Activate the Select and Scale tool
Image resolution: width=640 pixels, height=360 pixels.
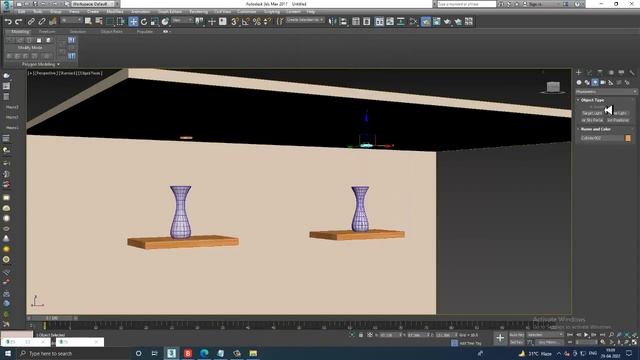tap(154, 22)
